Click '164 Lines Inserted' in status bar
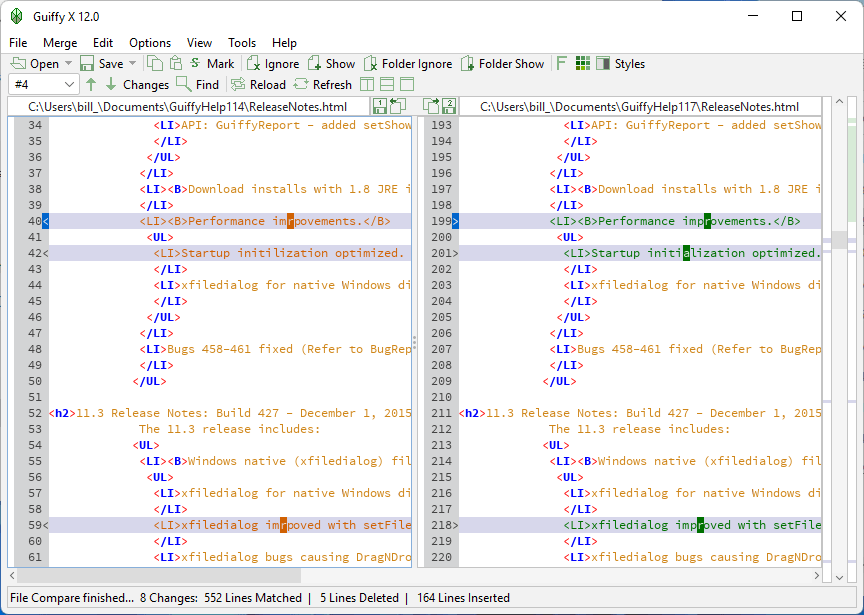Viewport: 864px width, 615px height. [463, 598]
